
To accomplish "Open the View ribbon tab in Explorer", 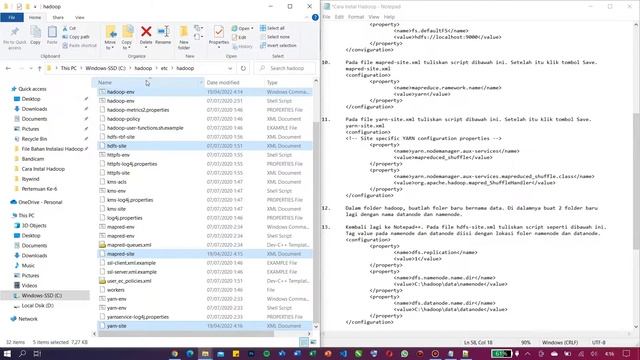I will [x=80, y=18].
